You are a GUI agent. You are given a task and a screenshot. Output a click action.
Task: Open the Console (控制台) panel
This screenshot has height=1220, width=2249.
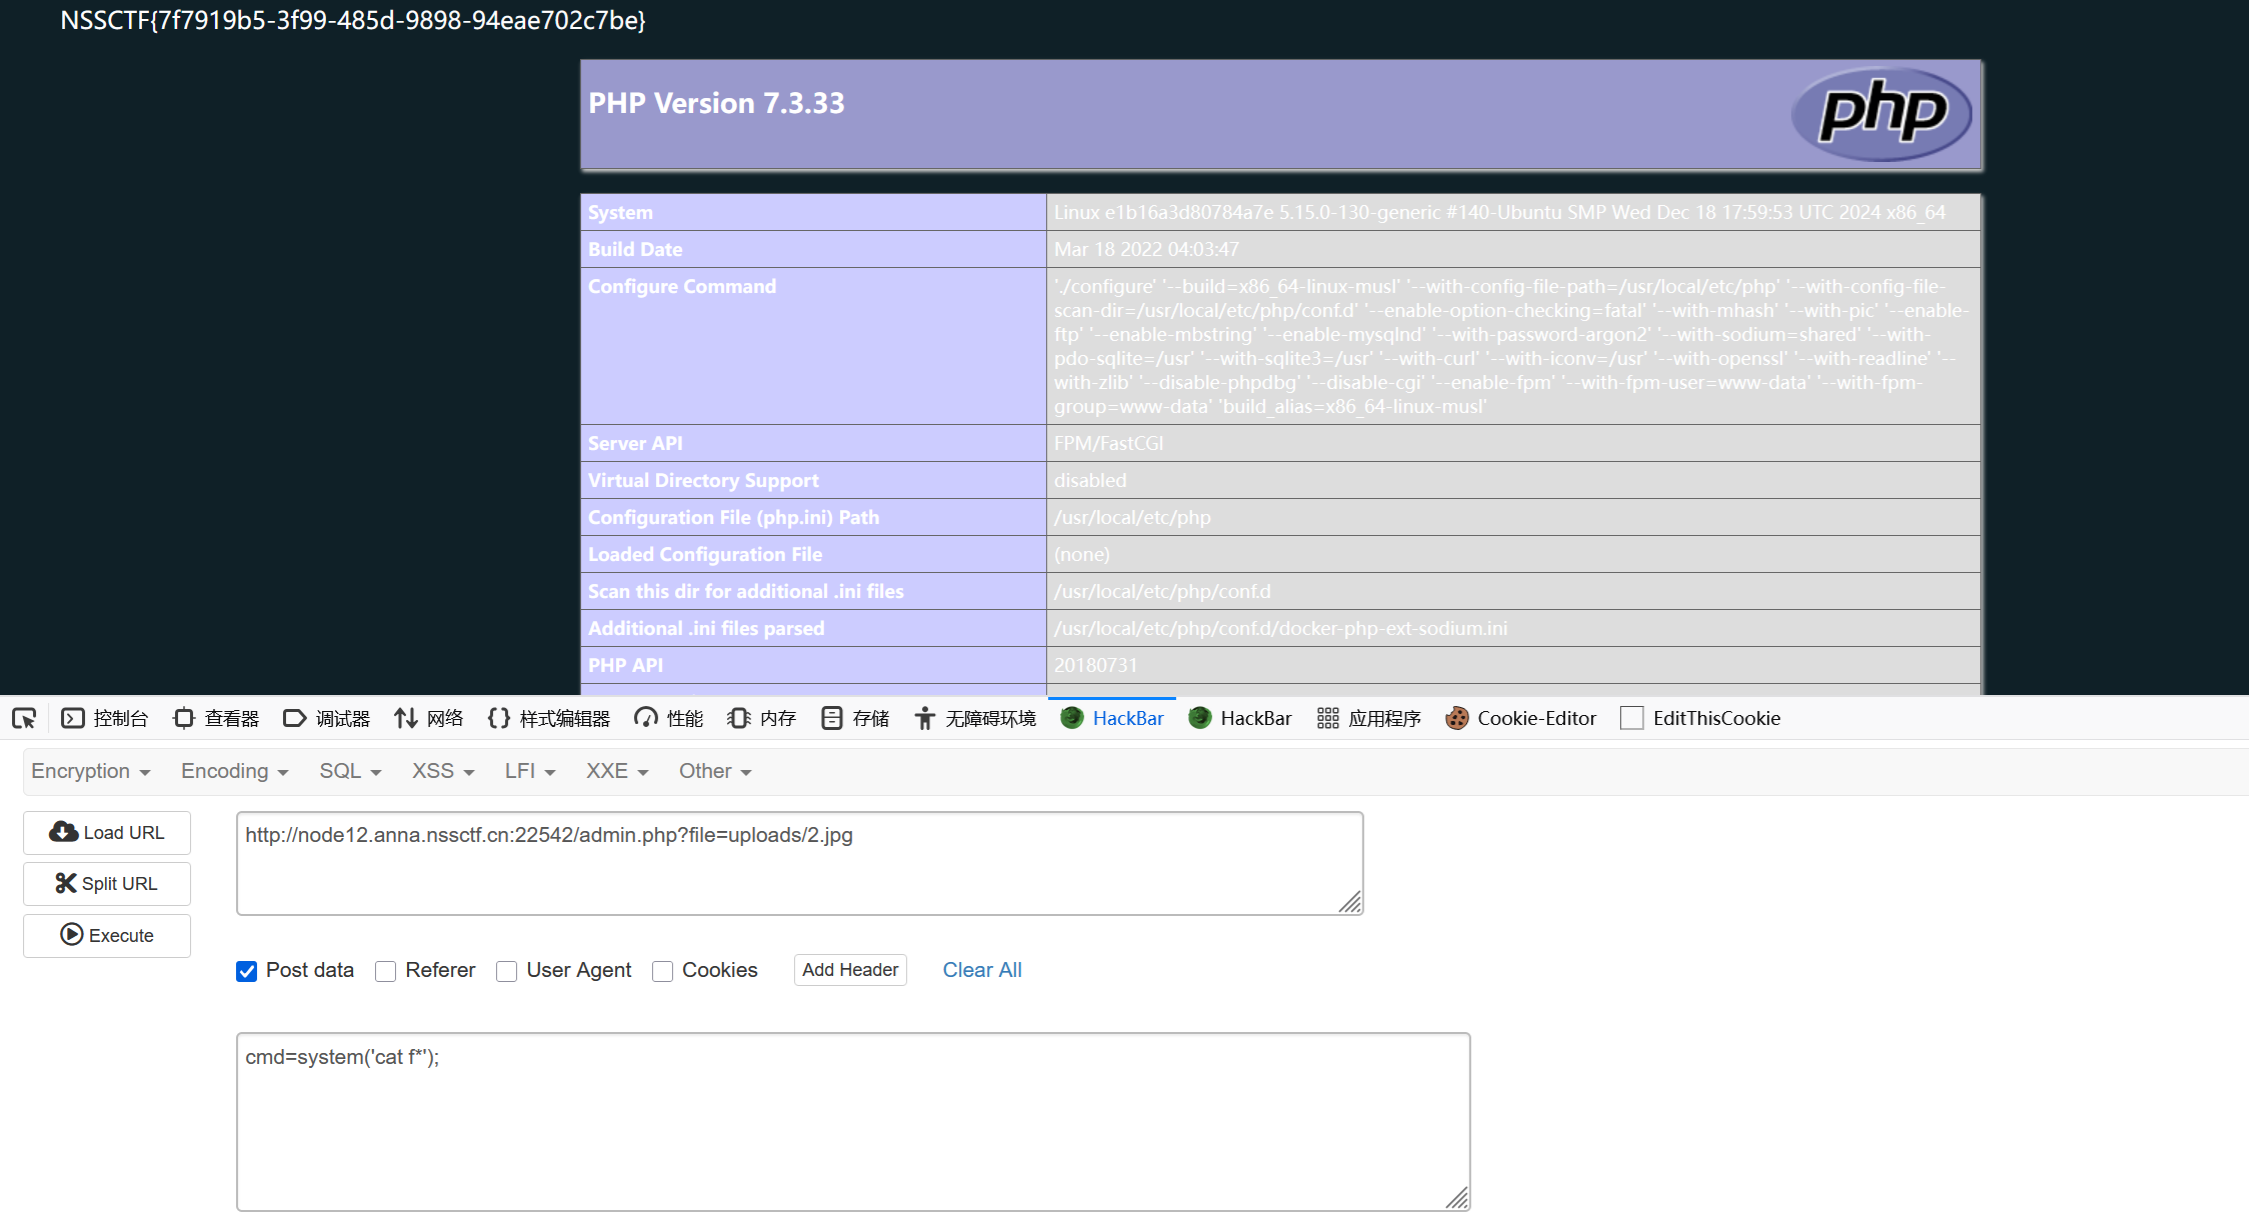105,718
